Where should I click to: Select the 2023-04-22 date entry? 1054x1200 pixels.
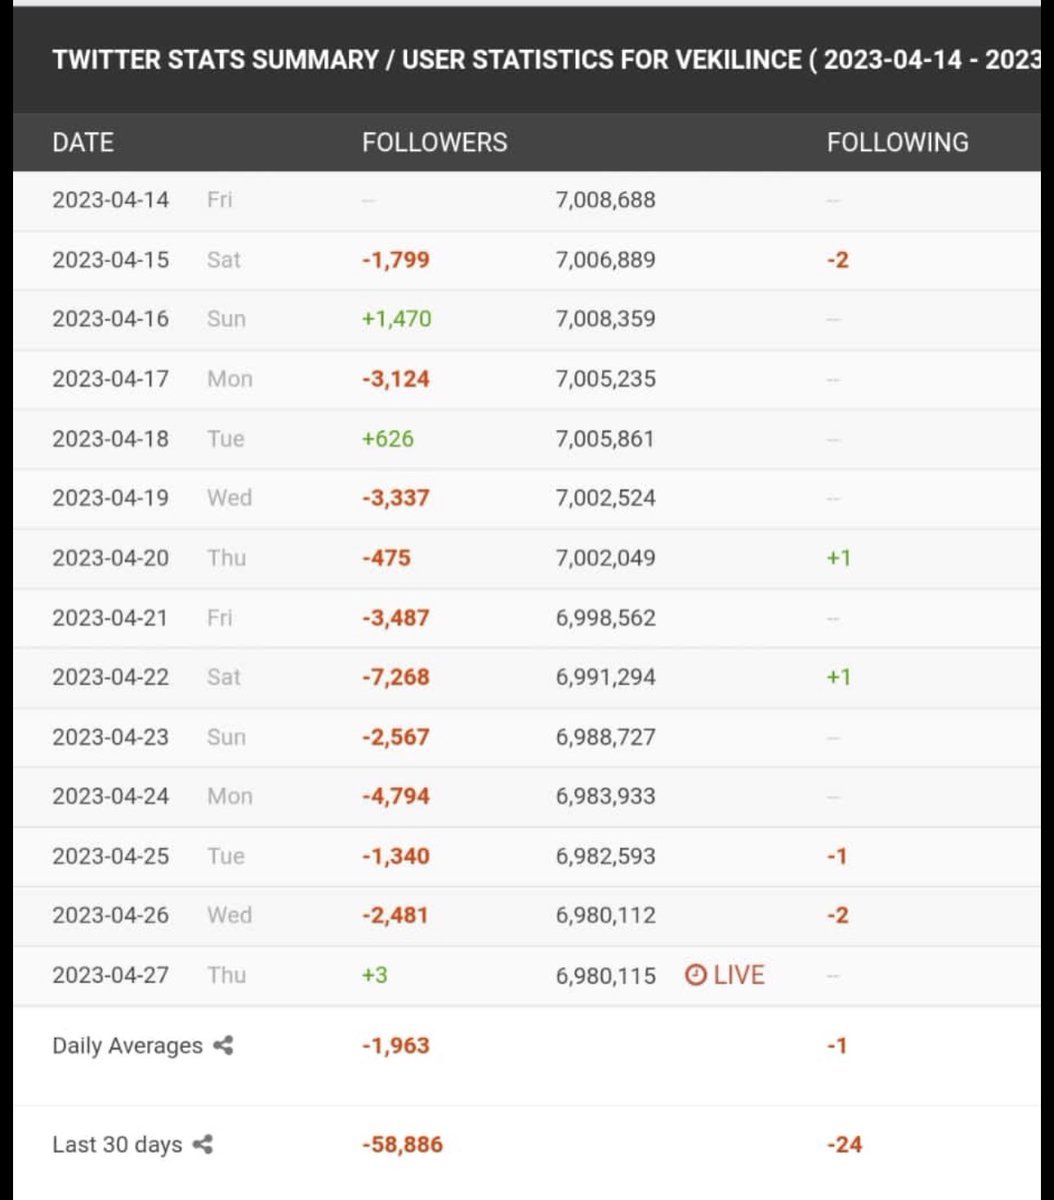tap(111, 677)
